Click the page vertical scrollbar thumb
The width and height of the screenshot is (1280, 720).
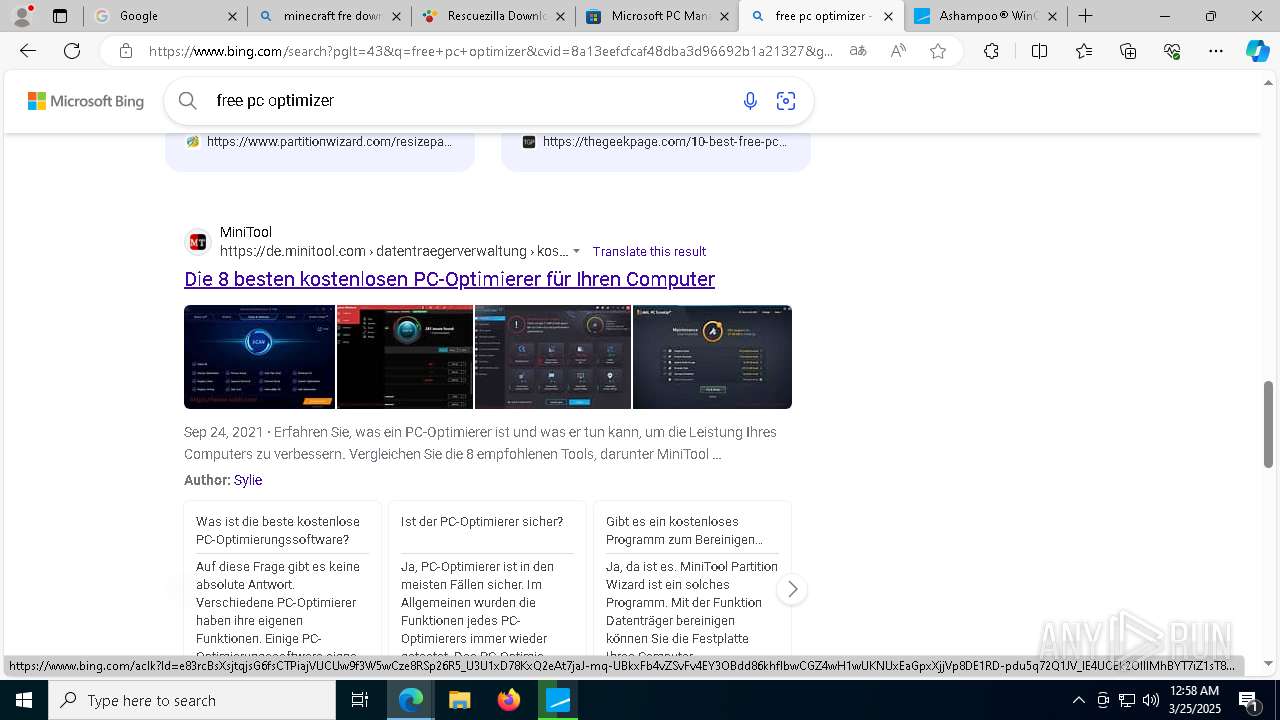tap(1269, 425)
